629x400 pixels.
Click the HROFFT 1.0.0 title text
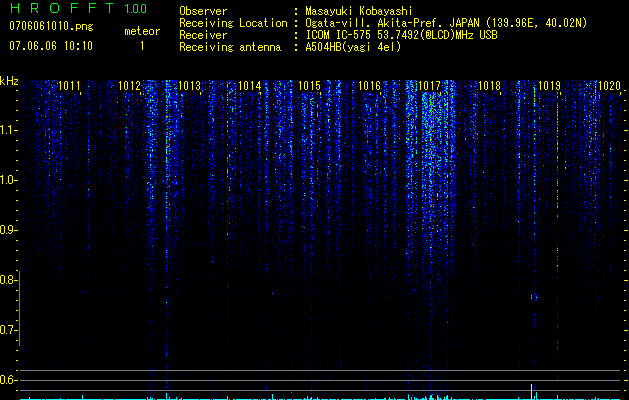pos(79,8)
